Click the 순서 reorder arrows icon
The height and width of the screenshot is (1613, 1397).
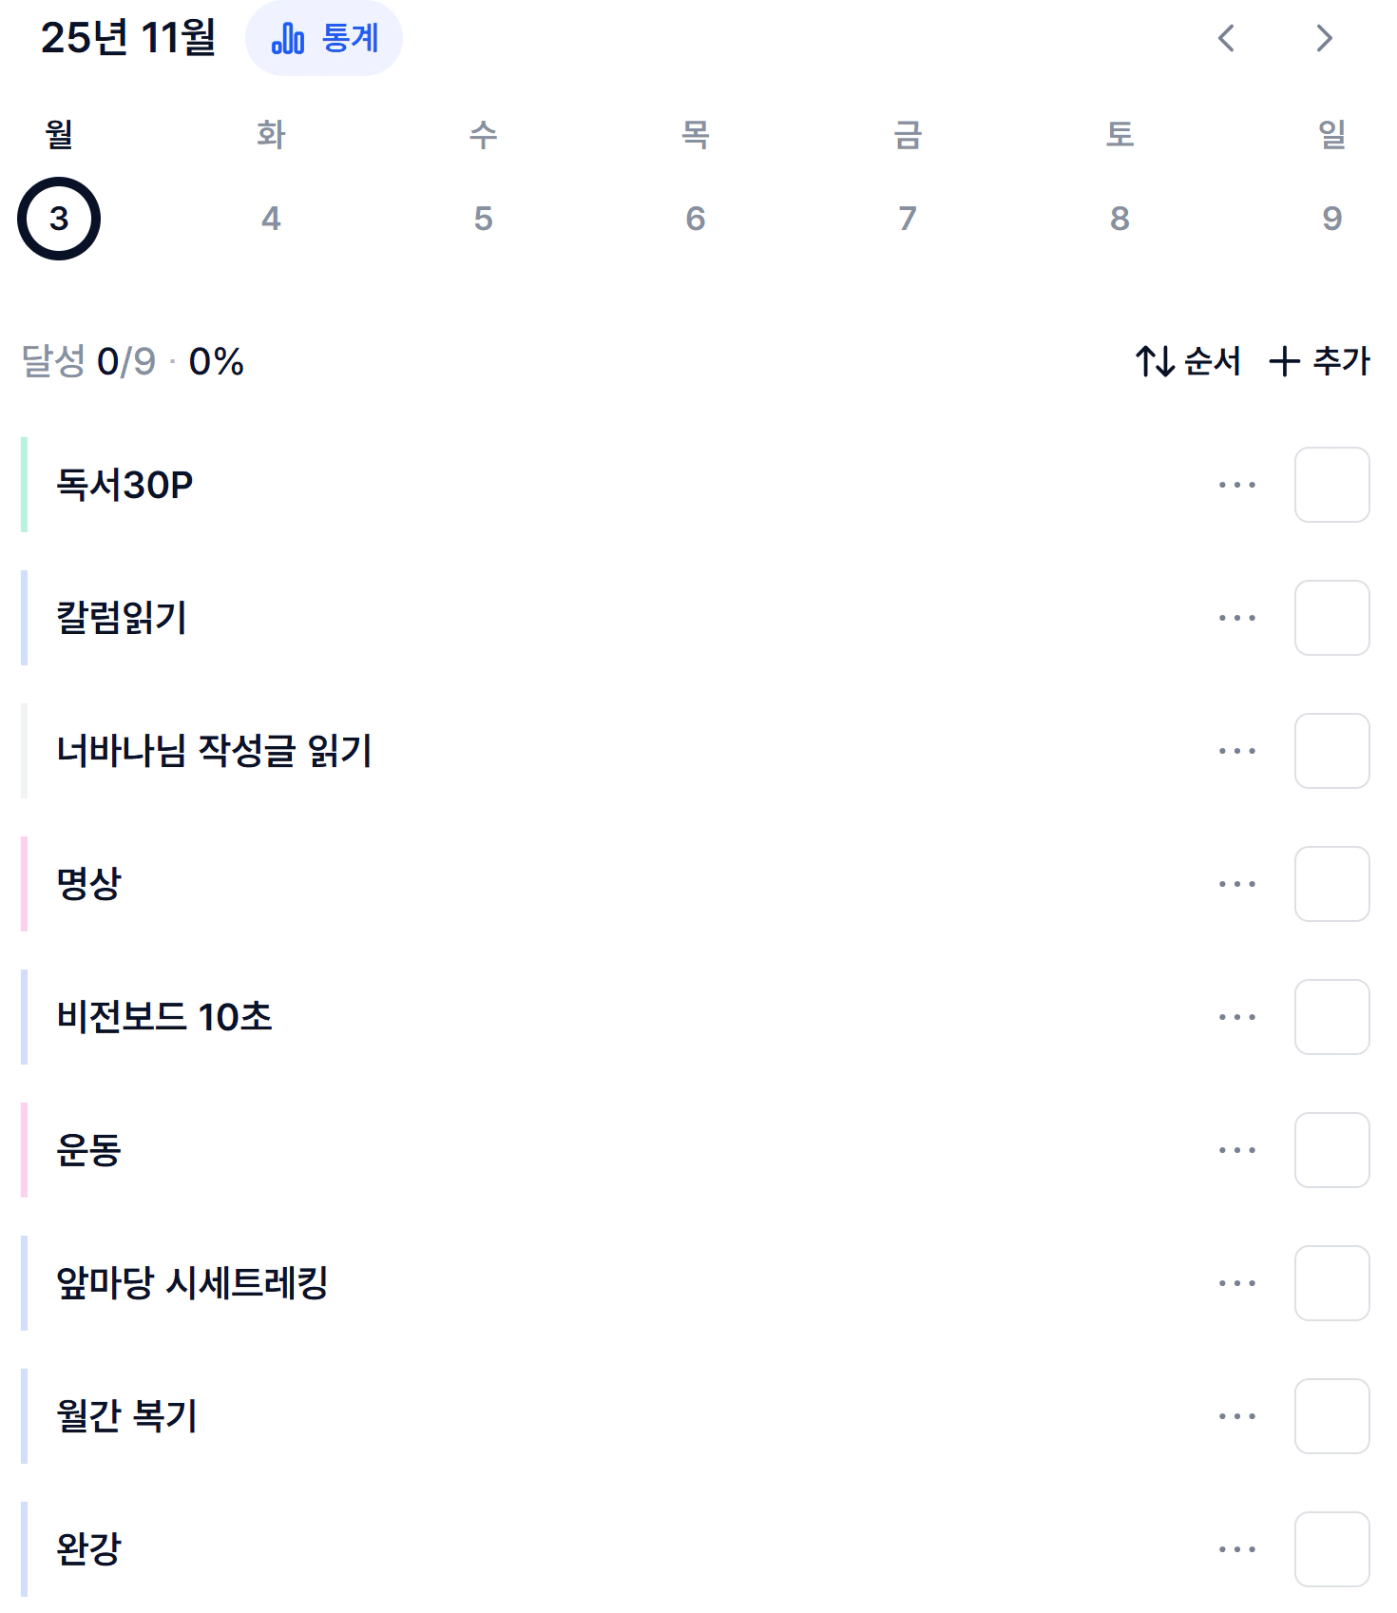point(1155,361)
